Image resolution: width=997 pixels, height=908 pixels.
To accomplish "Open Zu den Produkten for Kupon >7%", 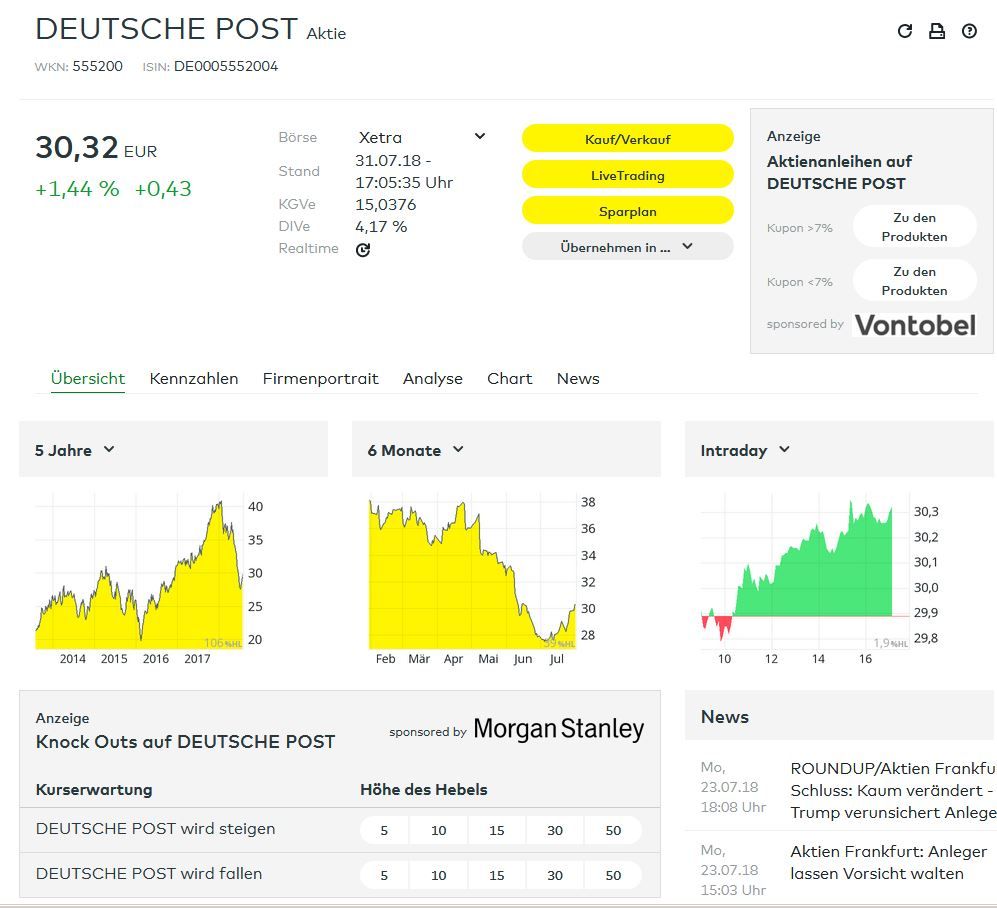I will tap(914, 227).
